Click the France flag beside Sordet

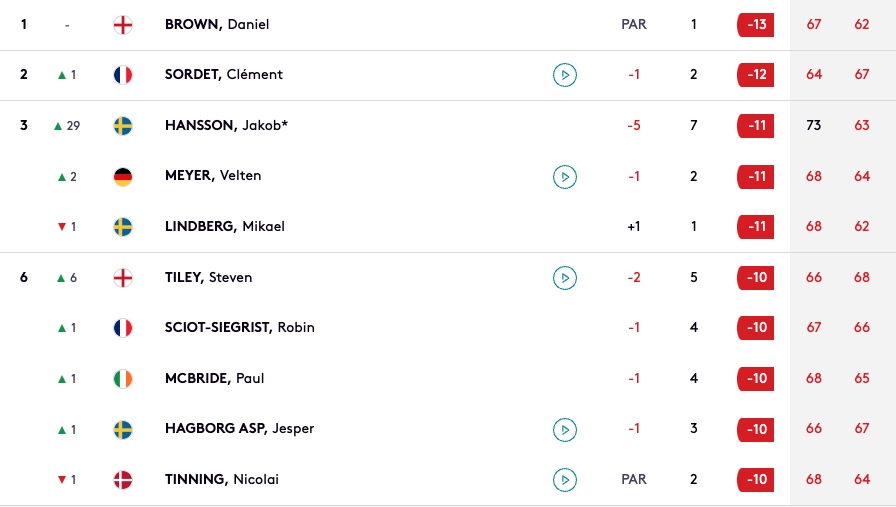(x=123, y=75)
